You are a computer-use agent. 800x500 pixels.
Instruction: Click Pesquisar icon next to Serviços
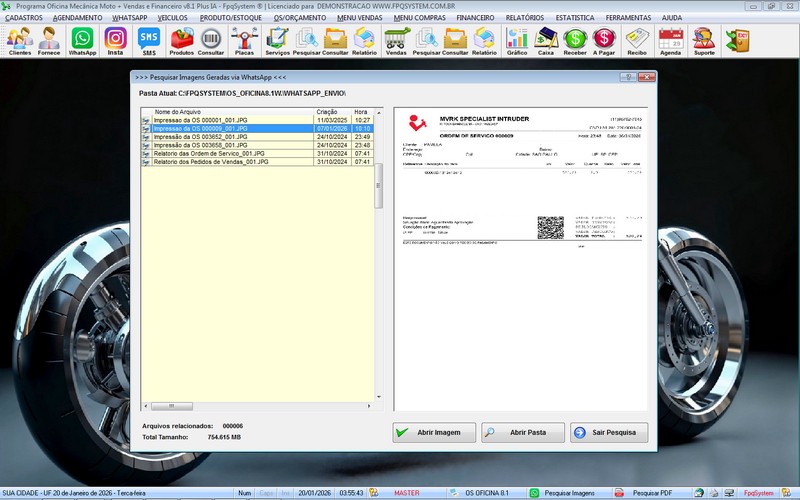tap(307, 41)
